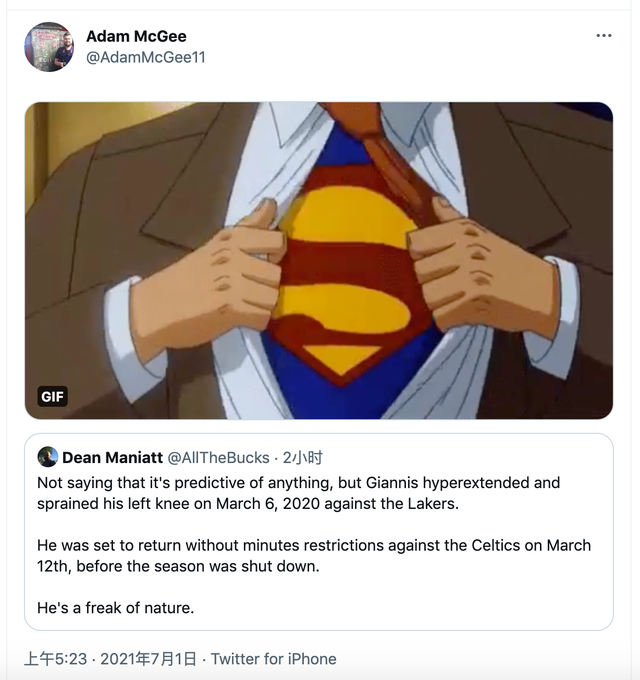Open the @AllTheBucks handle
The height and width of the screenshot is (680, 640).
click(x=218, y=458)
